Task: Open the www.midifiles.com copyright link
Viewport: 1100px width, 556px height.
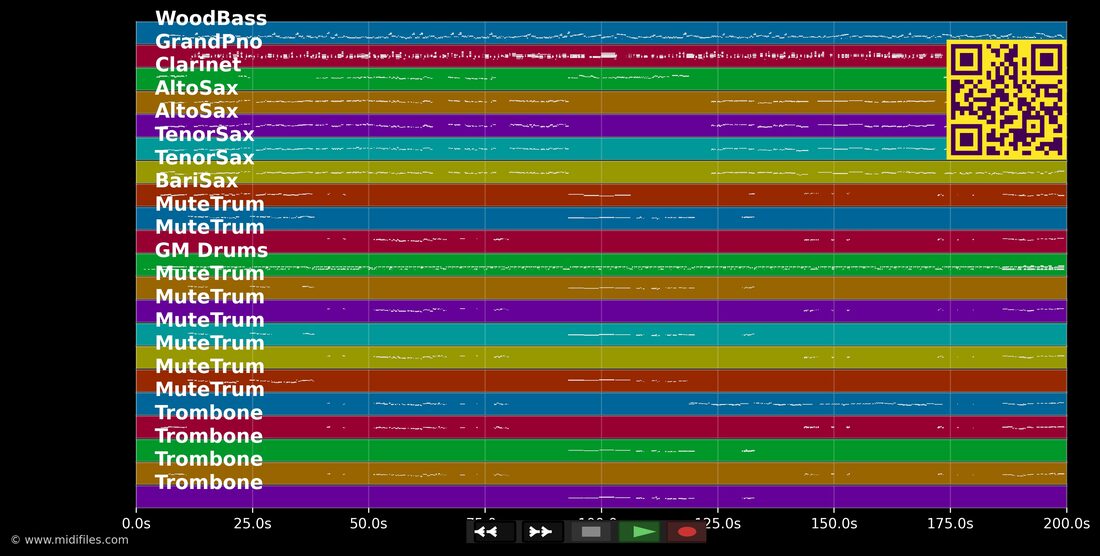Action: [69, 540]
